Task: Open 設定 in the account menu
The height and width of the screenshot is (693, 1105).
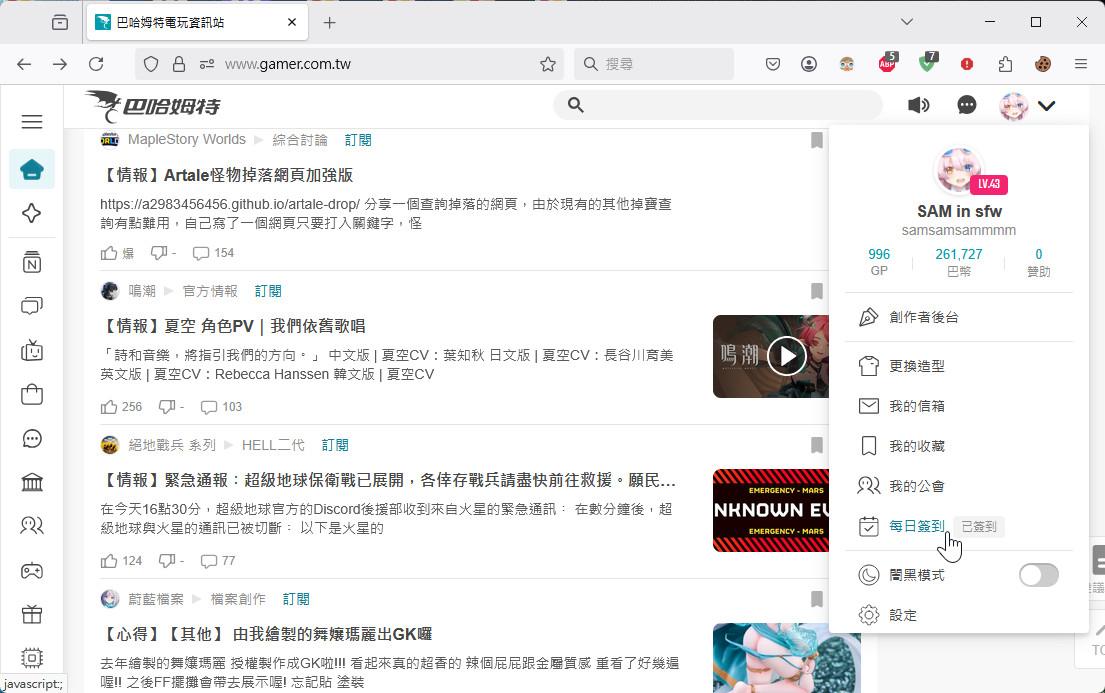Action: [902, 615]
